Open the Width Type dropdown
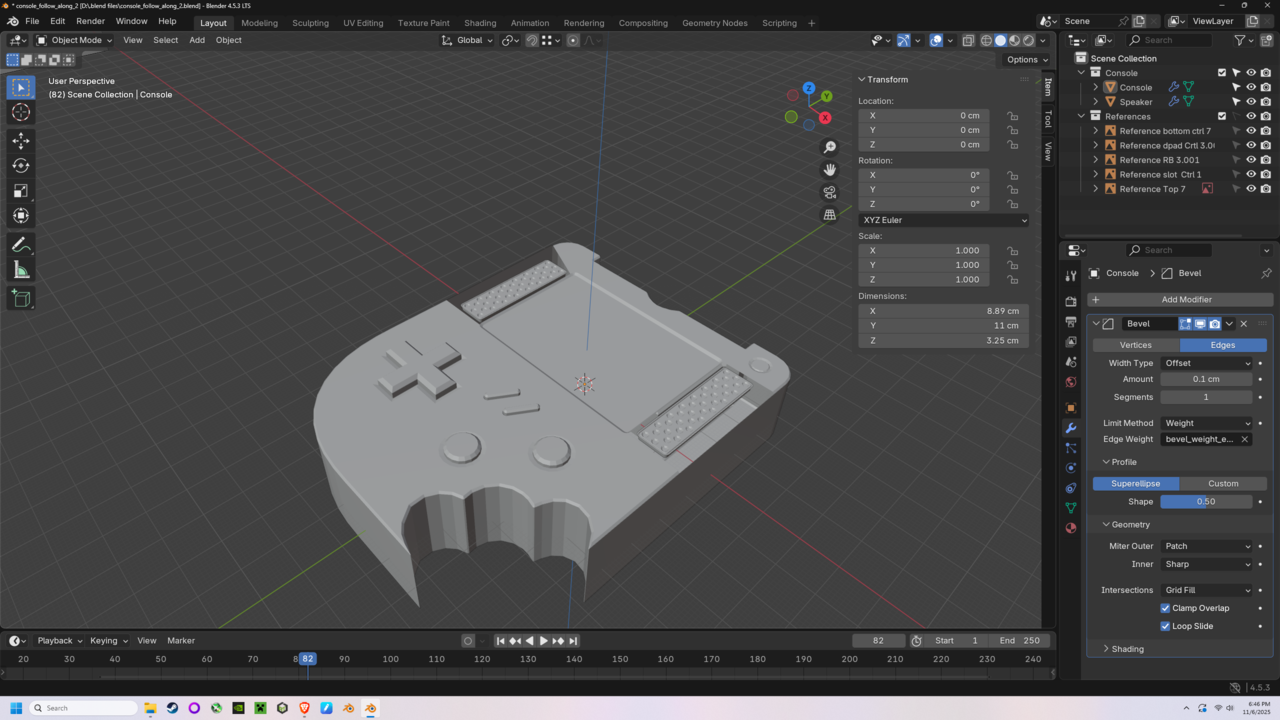This screenshot has width=1280, height=720. pyautogui.click(x=1206, y=363)
